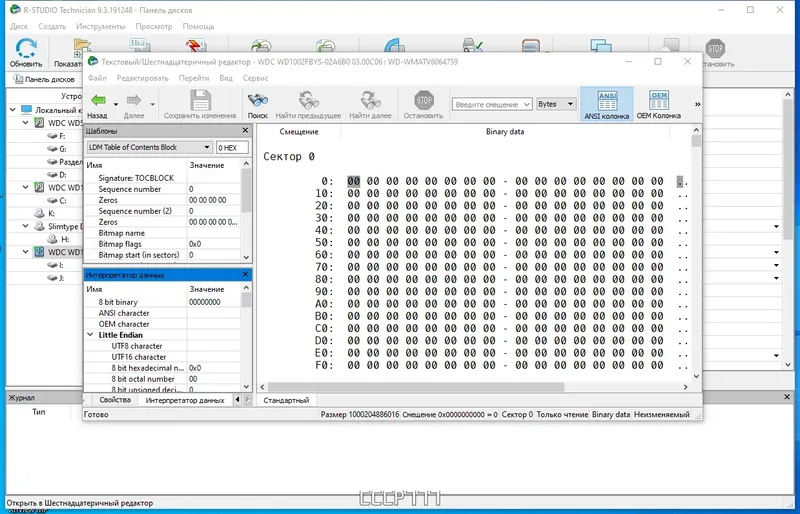Open the Редактировать menu
Screen dimensions: 800x514
pyautogui.click(x=142, y=78)
